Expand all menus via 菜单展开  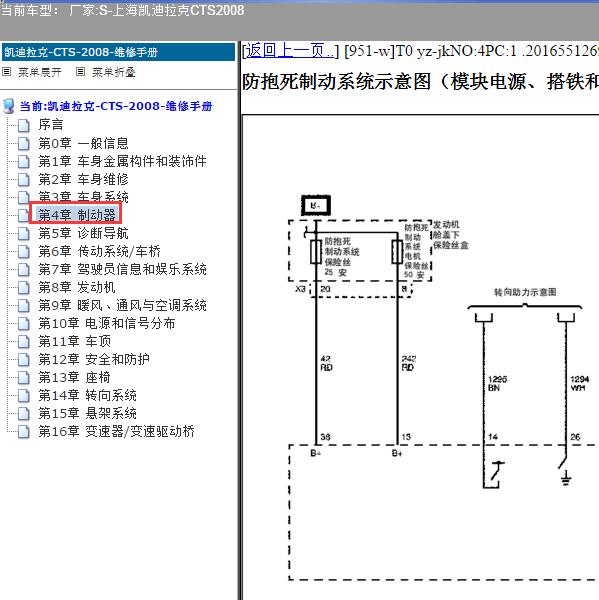pyautogui.click(x=39, y=72)
